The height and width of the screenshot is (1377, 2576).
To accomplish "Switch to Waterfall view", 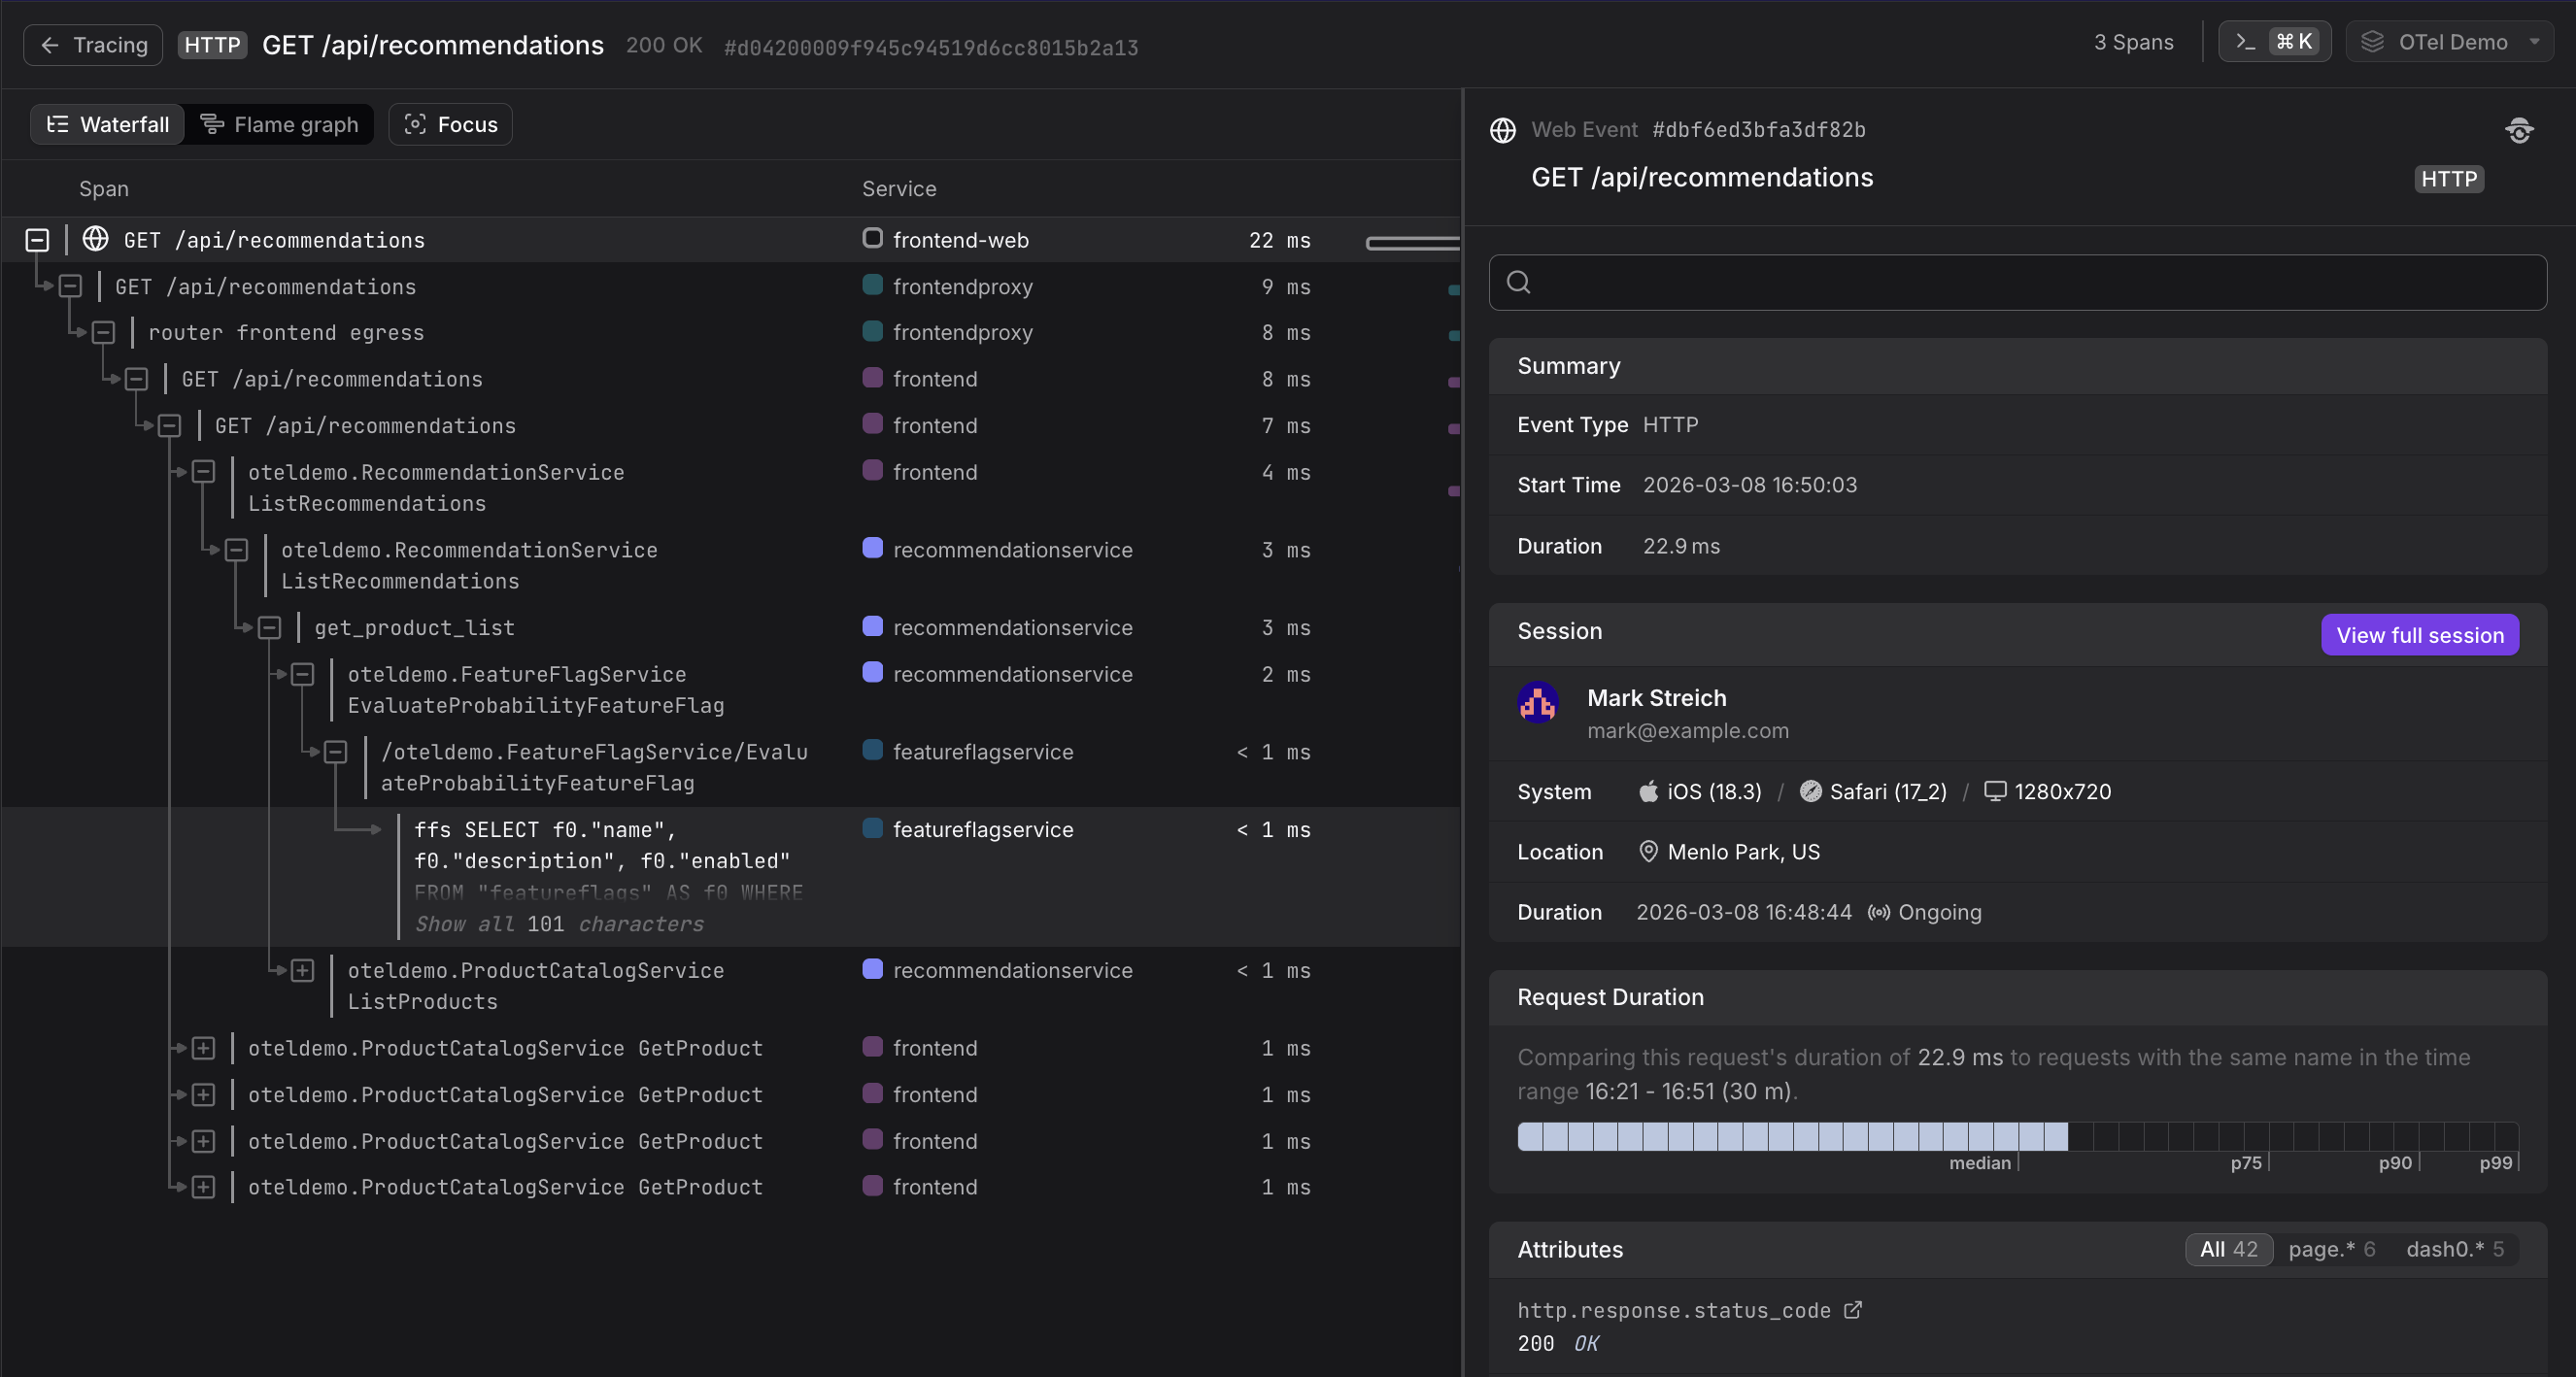I will (x=108, y=124).
